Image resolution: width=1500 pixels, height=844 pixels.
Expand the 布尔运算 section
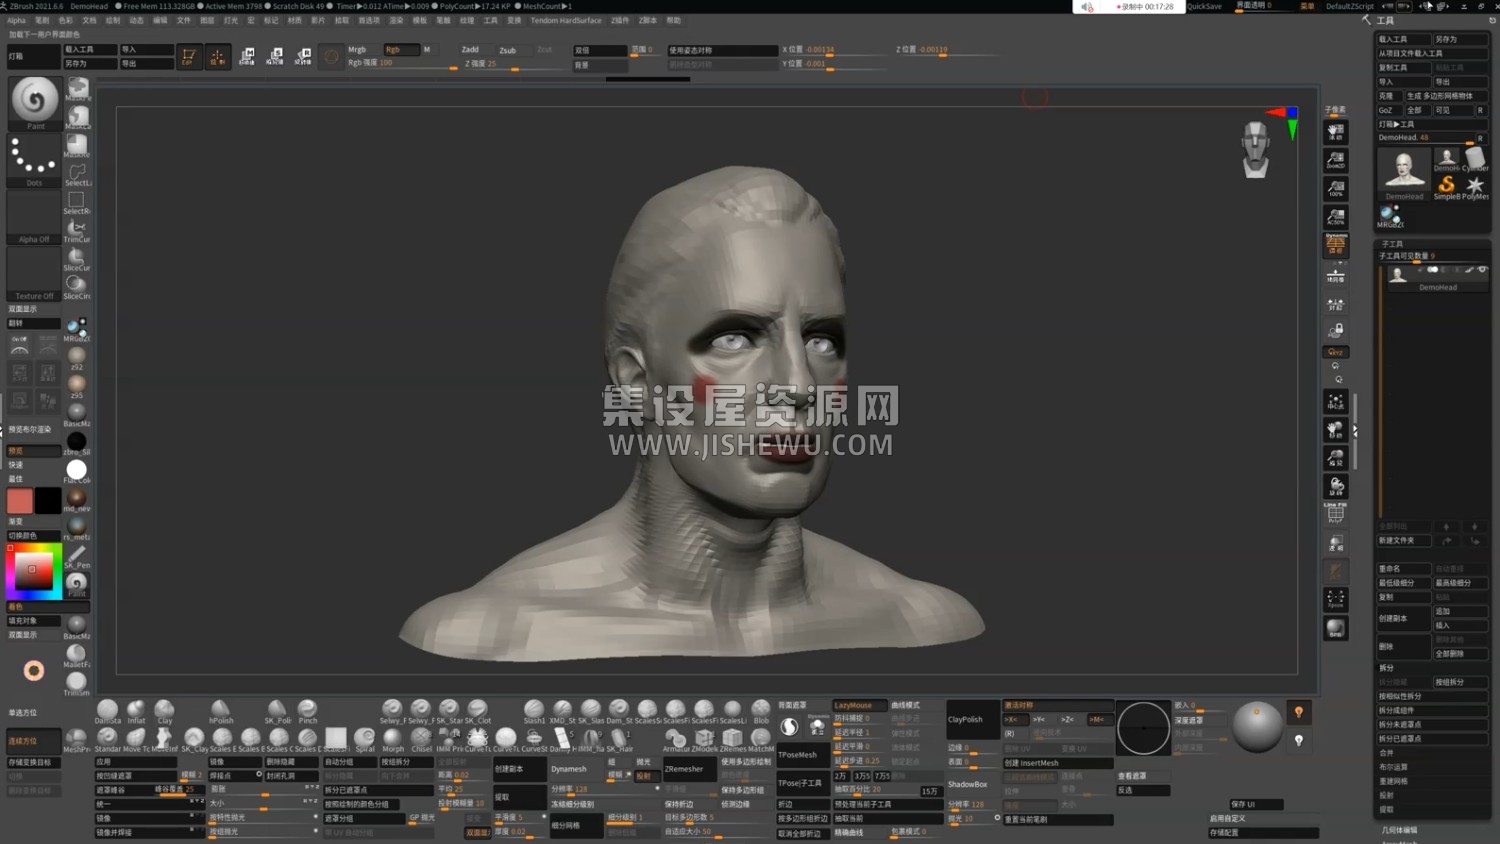coord(1393,767)
